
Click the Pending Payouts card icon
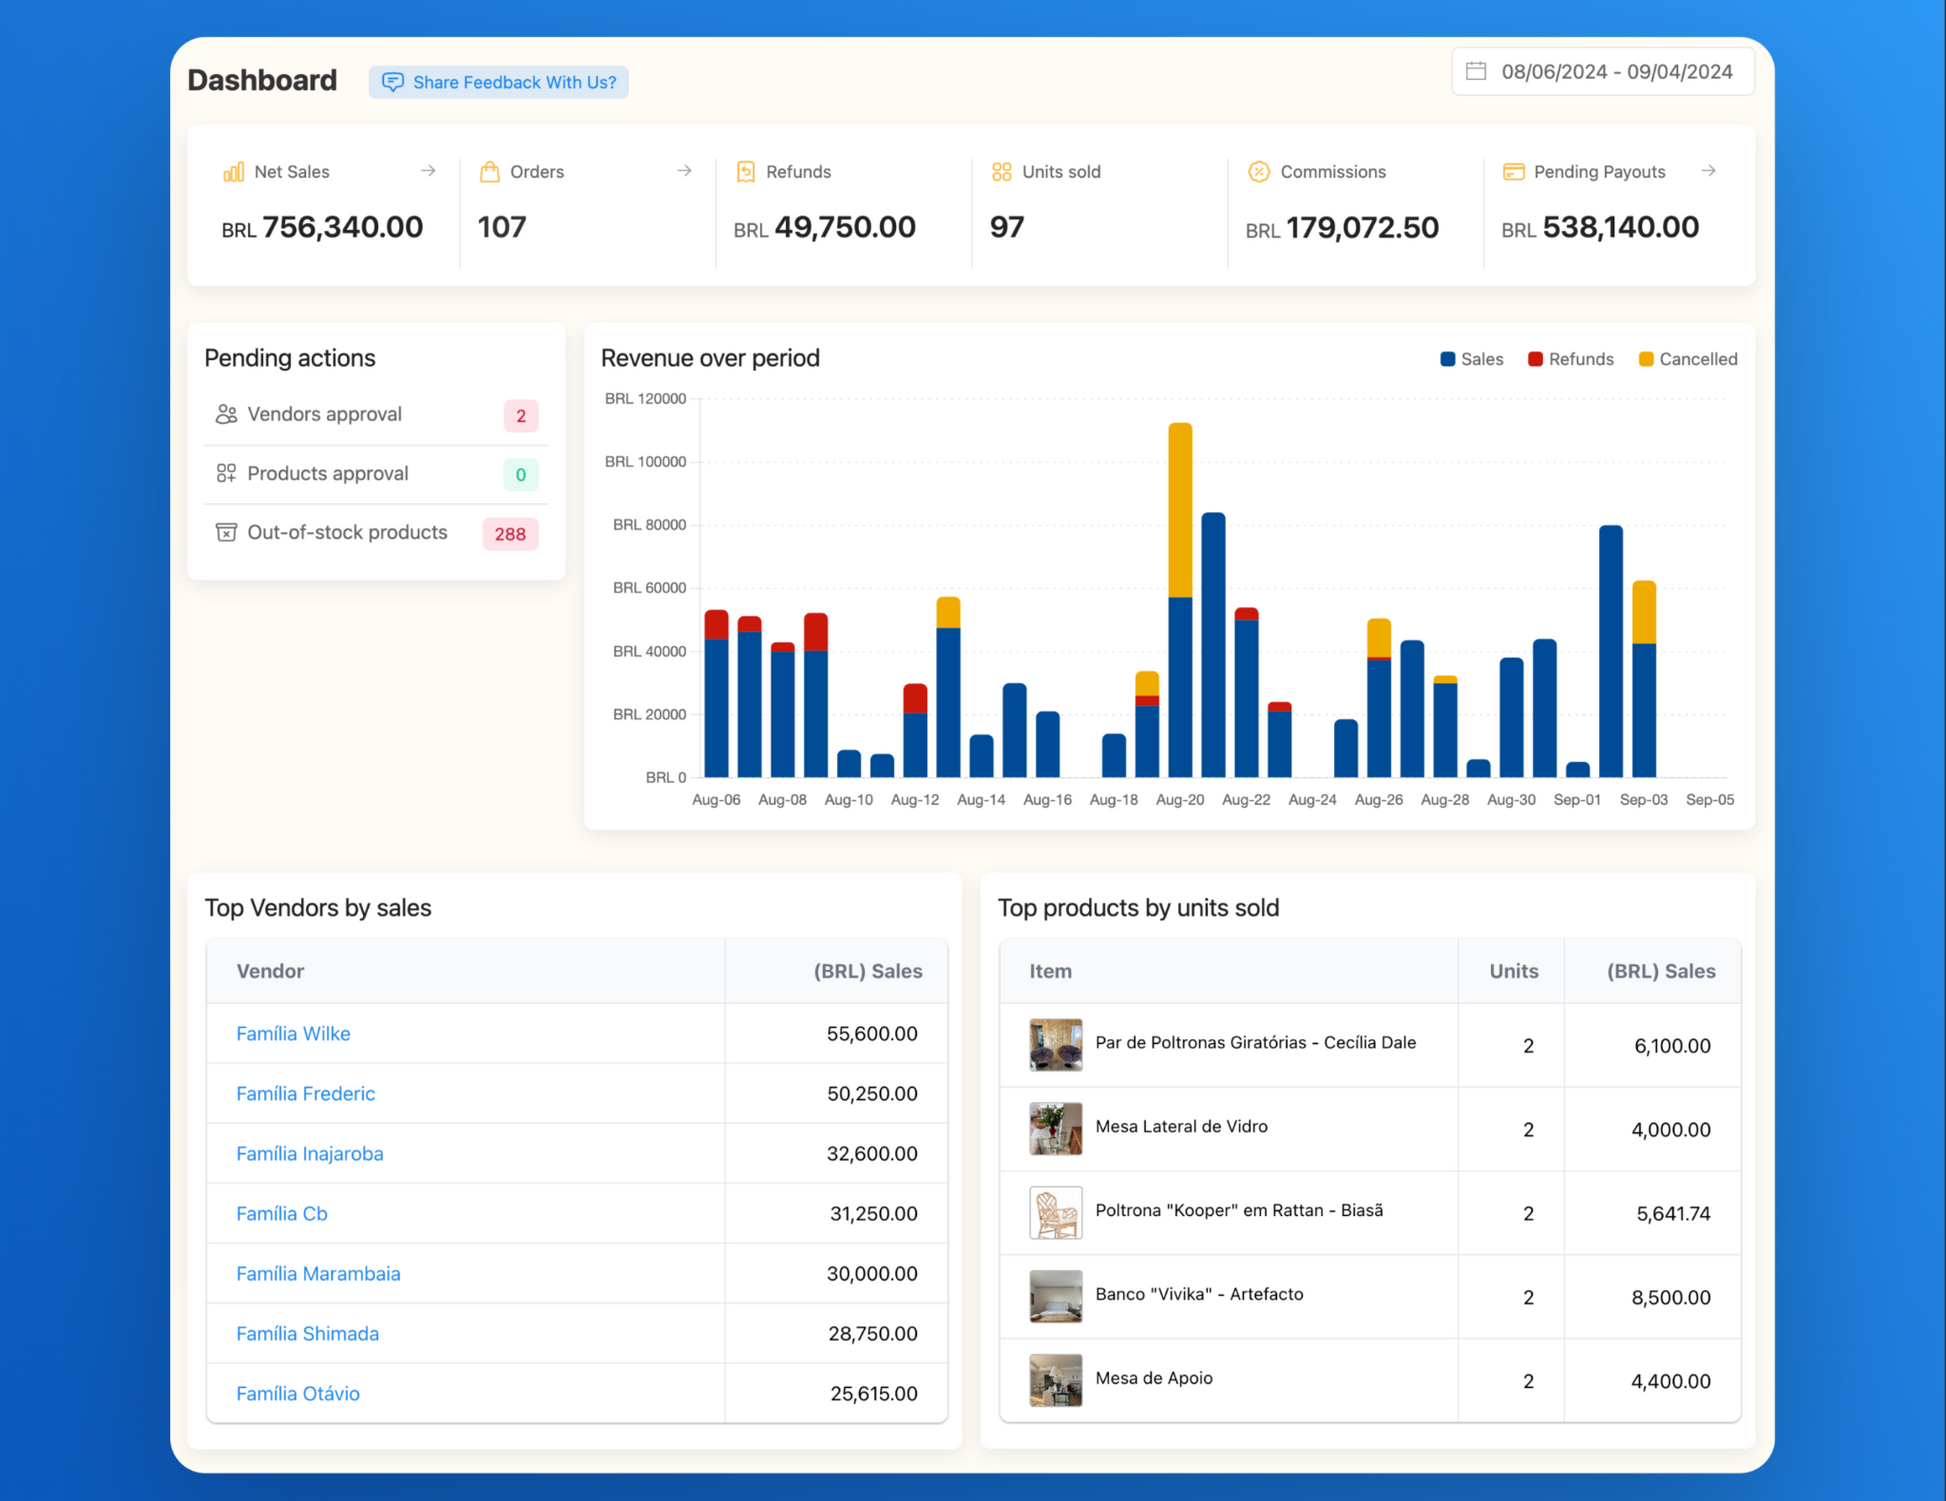pos(1513,172)
